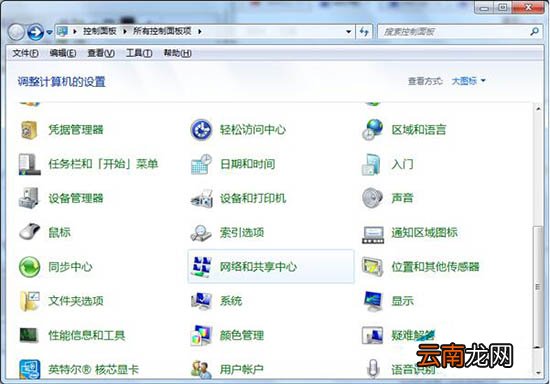Click the 位置和其他传感器 icon
Image resolution: width=550 pixels, height=384 pixels.
(373, 267)
